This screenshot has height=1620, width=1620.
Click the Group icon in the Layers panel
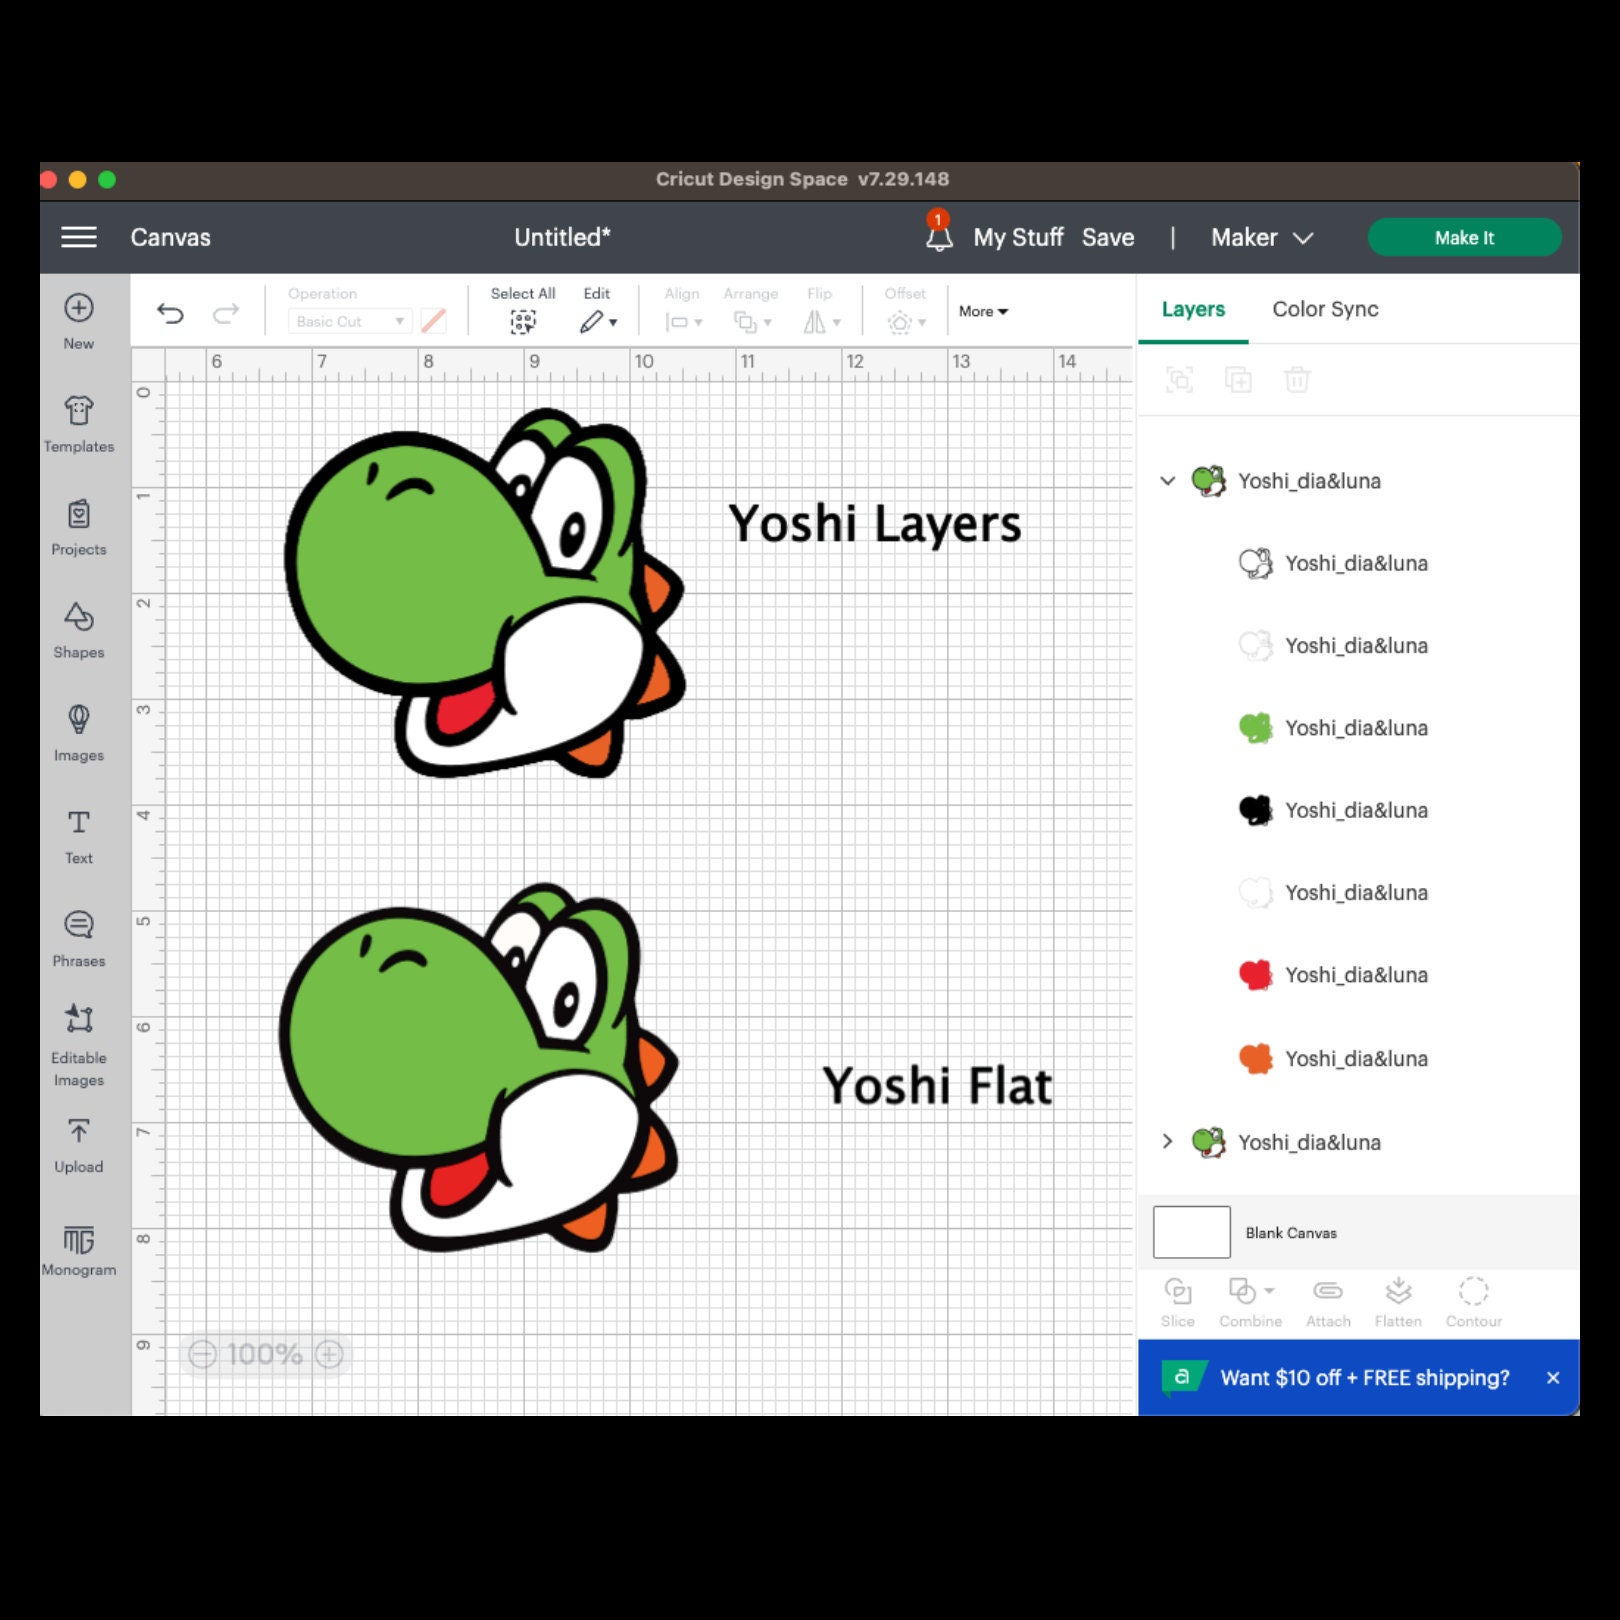(x=1180, y=380)
